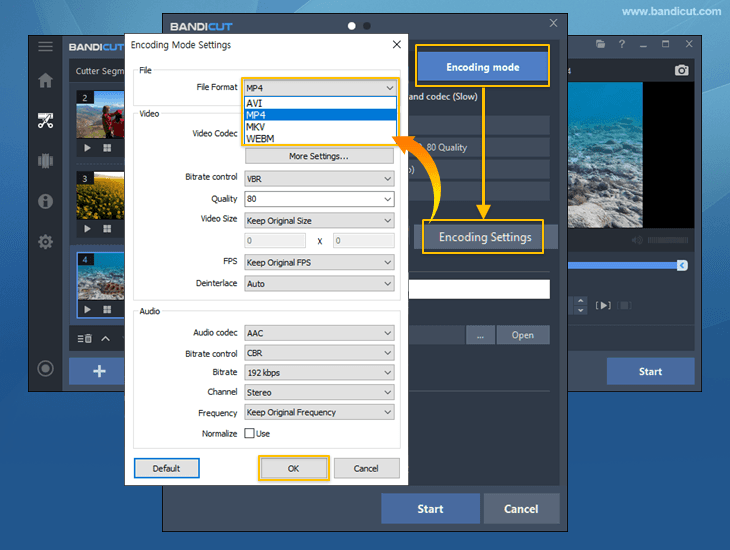Viewport: 730px width, 550px height.
Task: Adjust the volume slider under preview
Action: 668,240
